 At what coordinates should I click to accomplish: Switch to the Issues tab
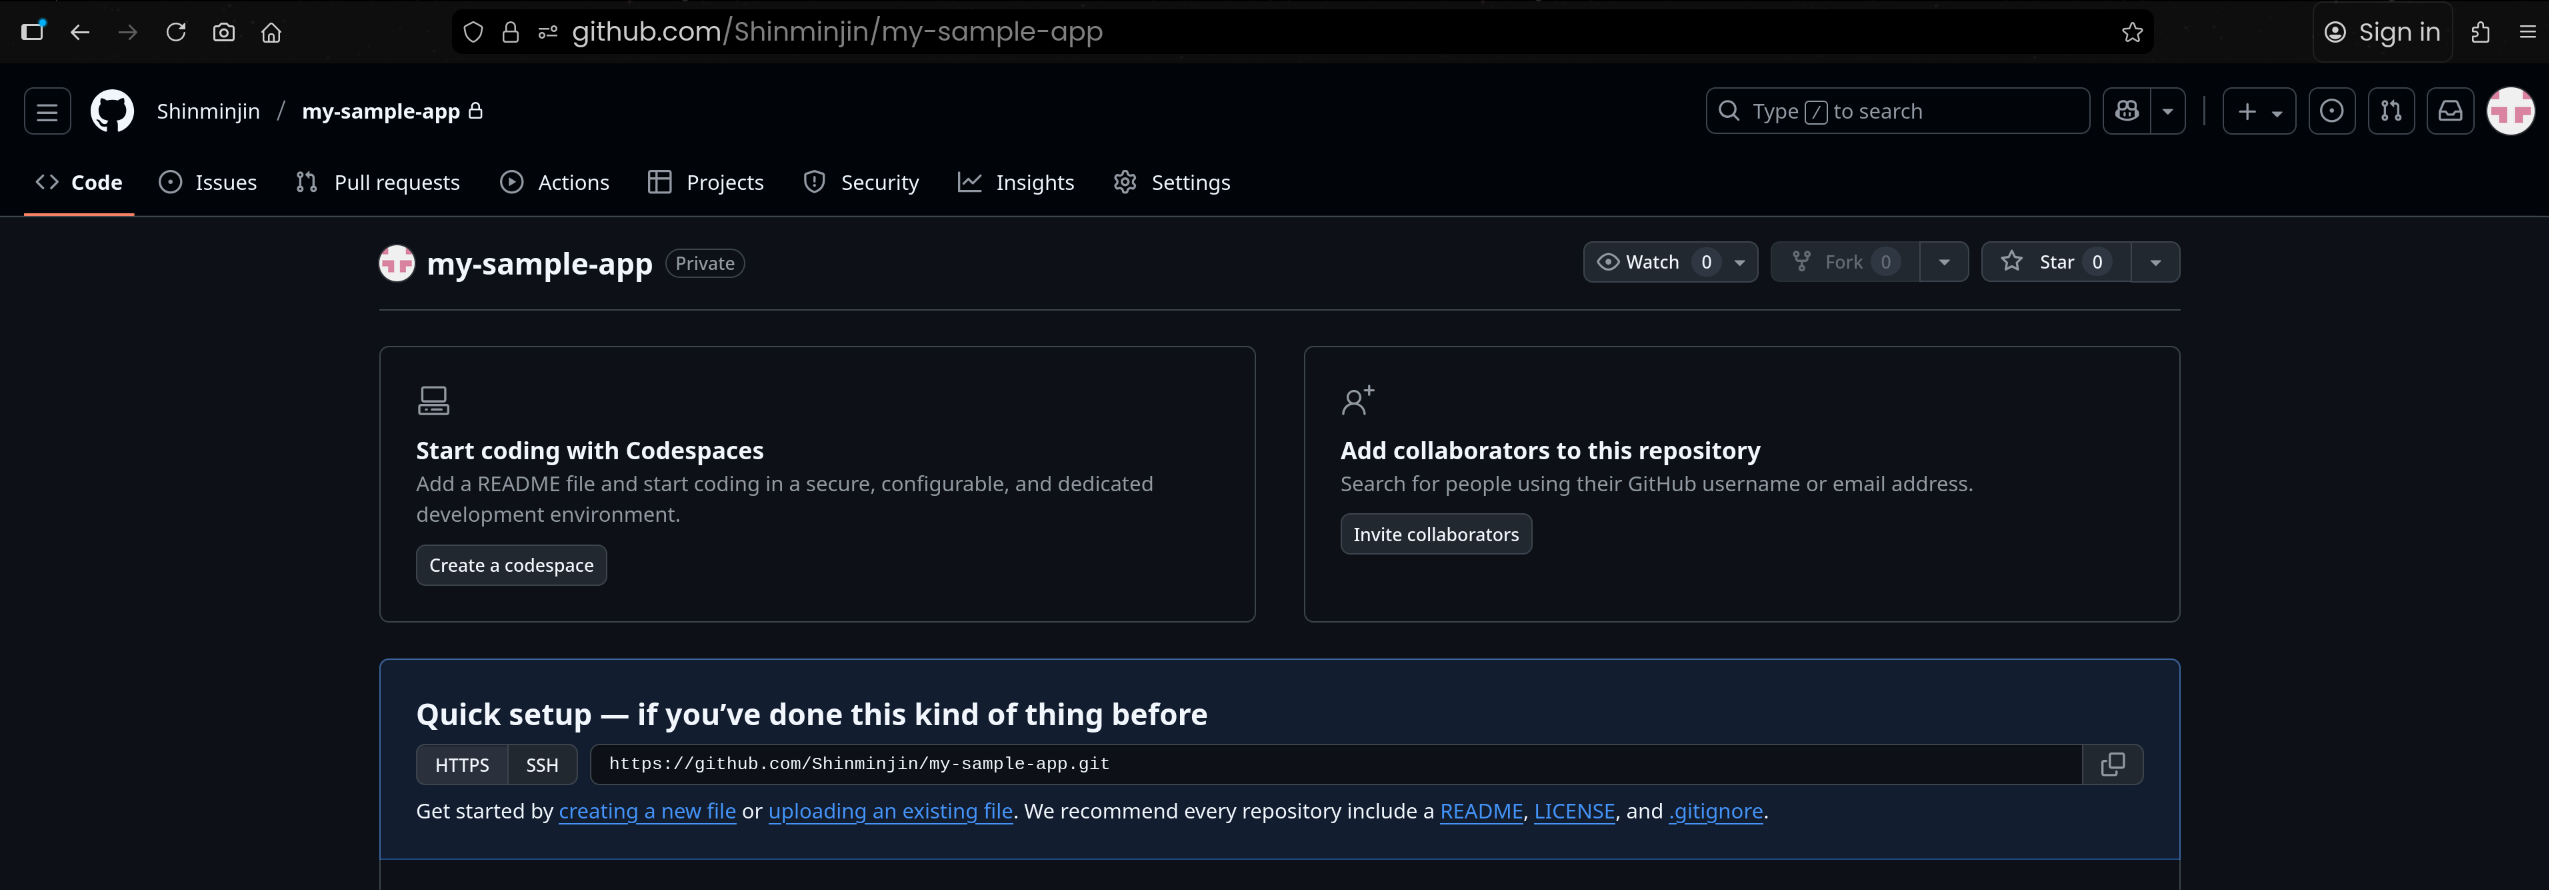[x=208, y=182]
